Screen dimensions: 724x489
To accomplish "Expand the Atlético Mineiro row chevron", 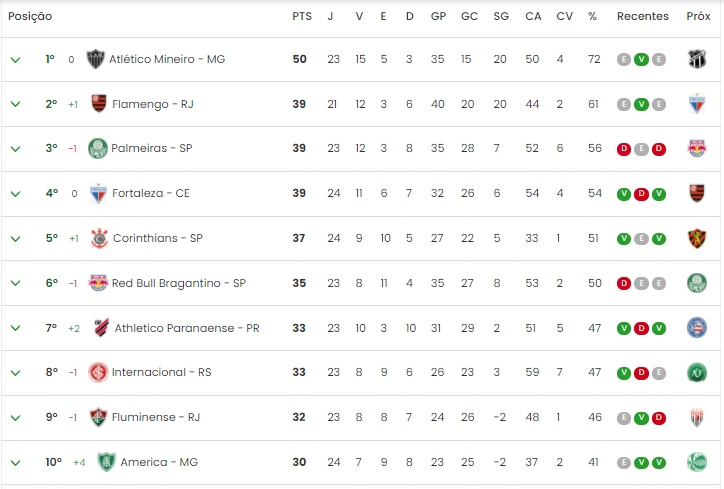I will 15,60.
